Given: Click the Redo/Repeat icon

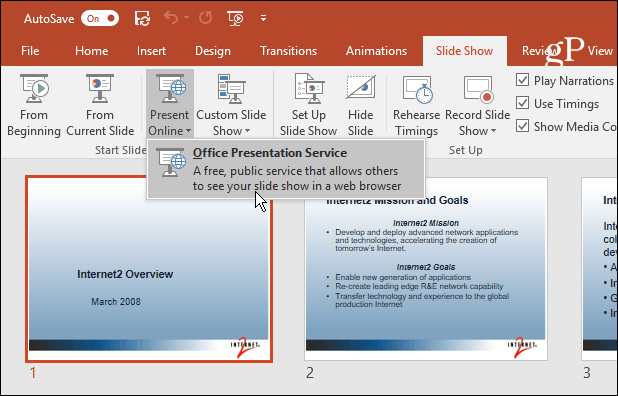Looking at the screenshot, I should pyautogui.click(x=205, y=18).
